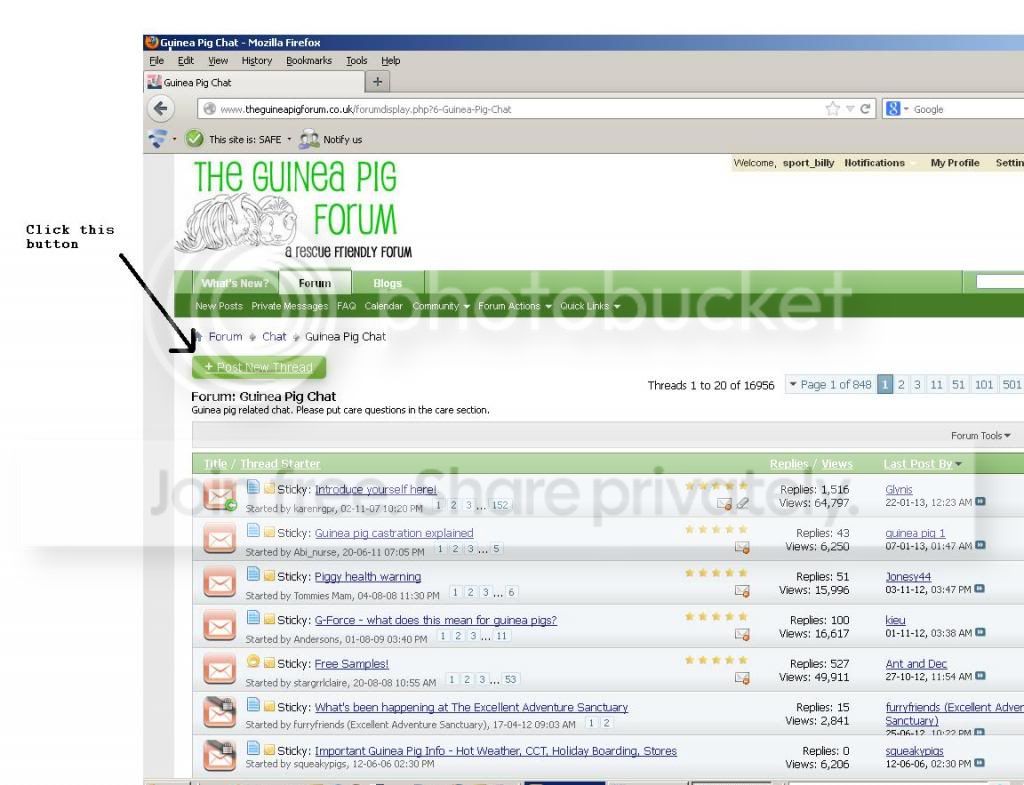Click locked envelope icon for Excellent Adventure Sanctuary thread
This screenshot has width=1024, height=785.
click(220, 713)
